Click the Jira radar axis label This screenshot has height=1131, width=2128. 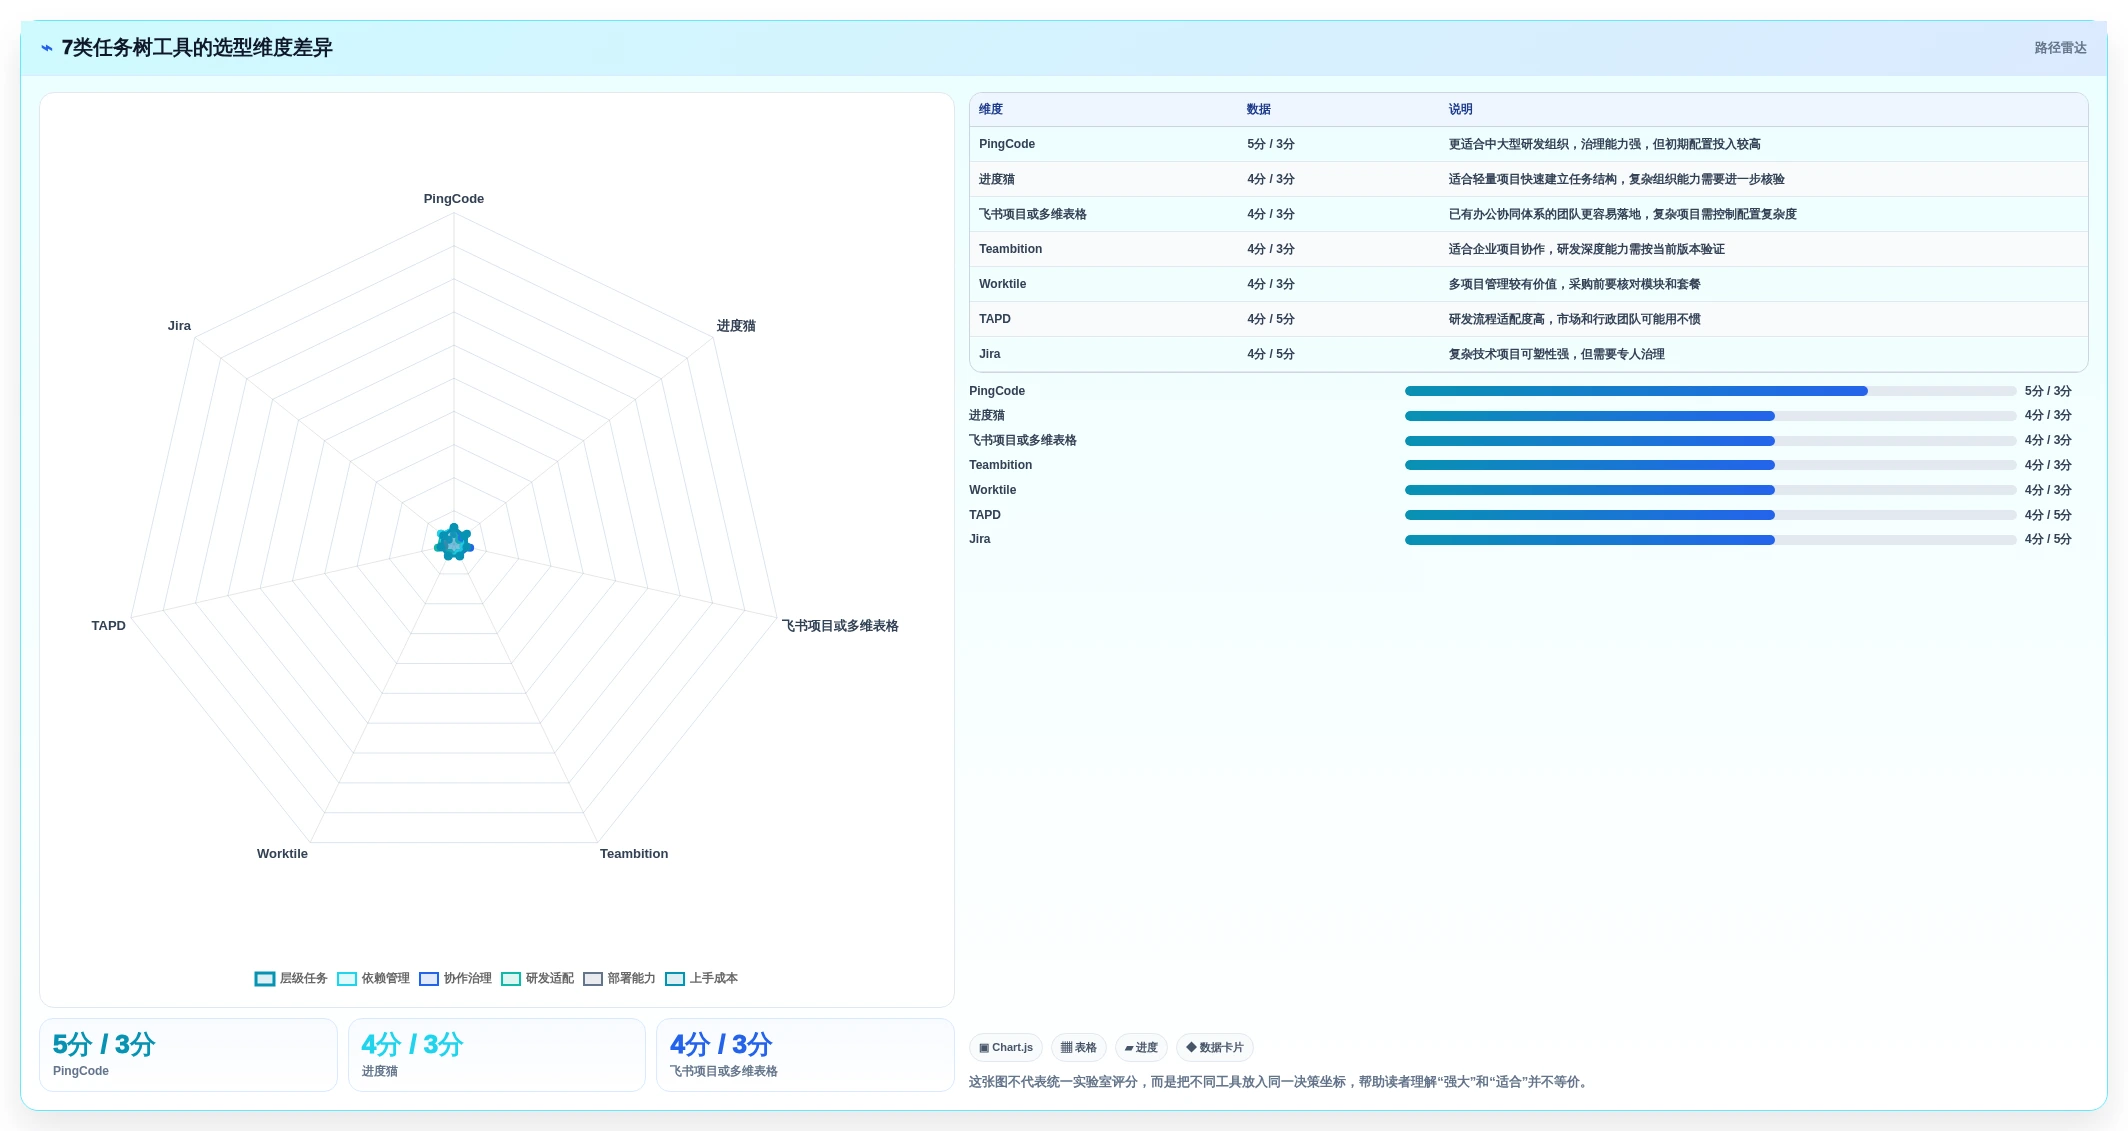[x=179, y=326]
